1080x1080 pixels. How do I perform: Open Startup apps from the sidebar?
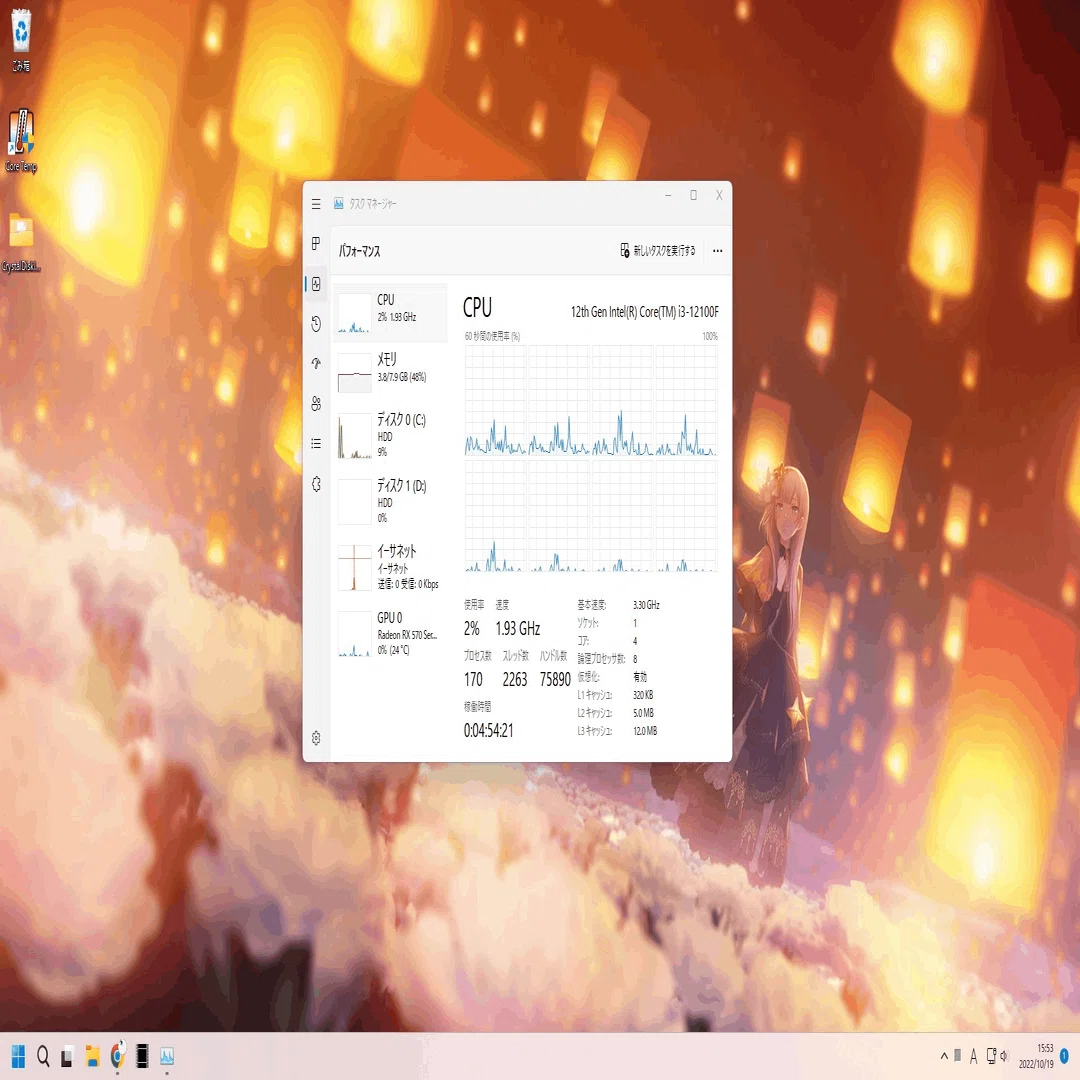coord(315,363)
